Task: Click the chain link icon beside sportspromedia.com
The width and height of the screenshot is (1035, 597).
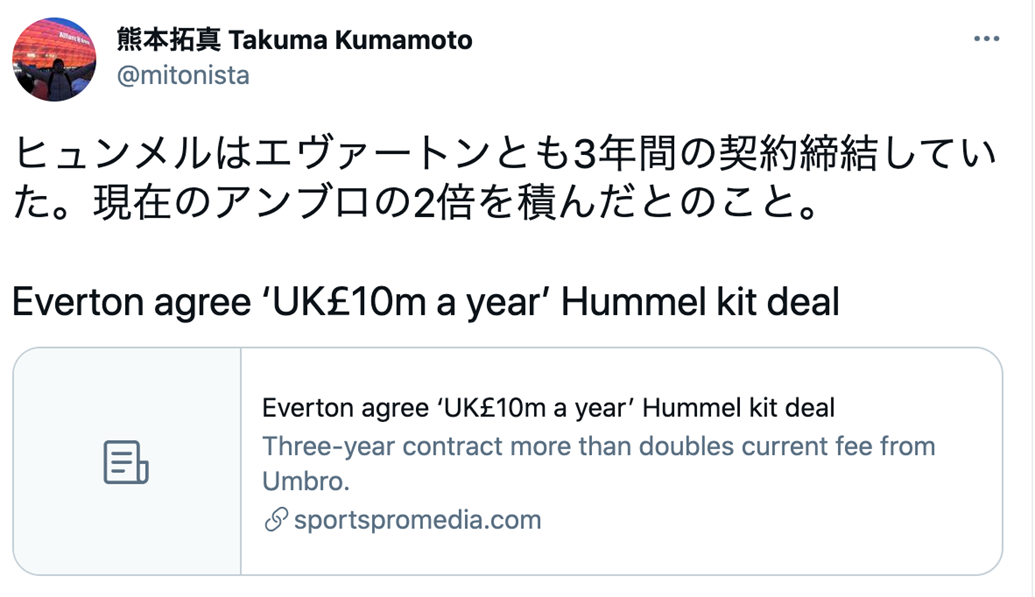Action: coord(276,520)
